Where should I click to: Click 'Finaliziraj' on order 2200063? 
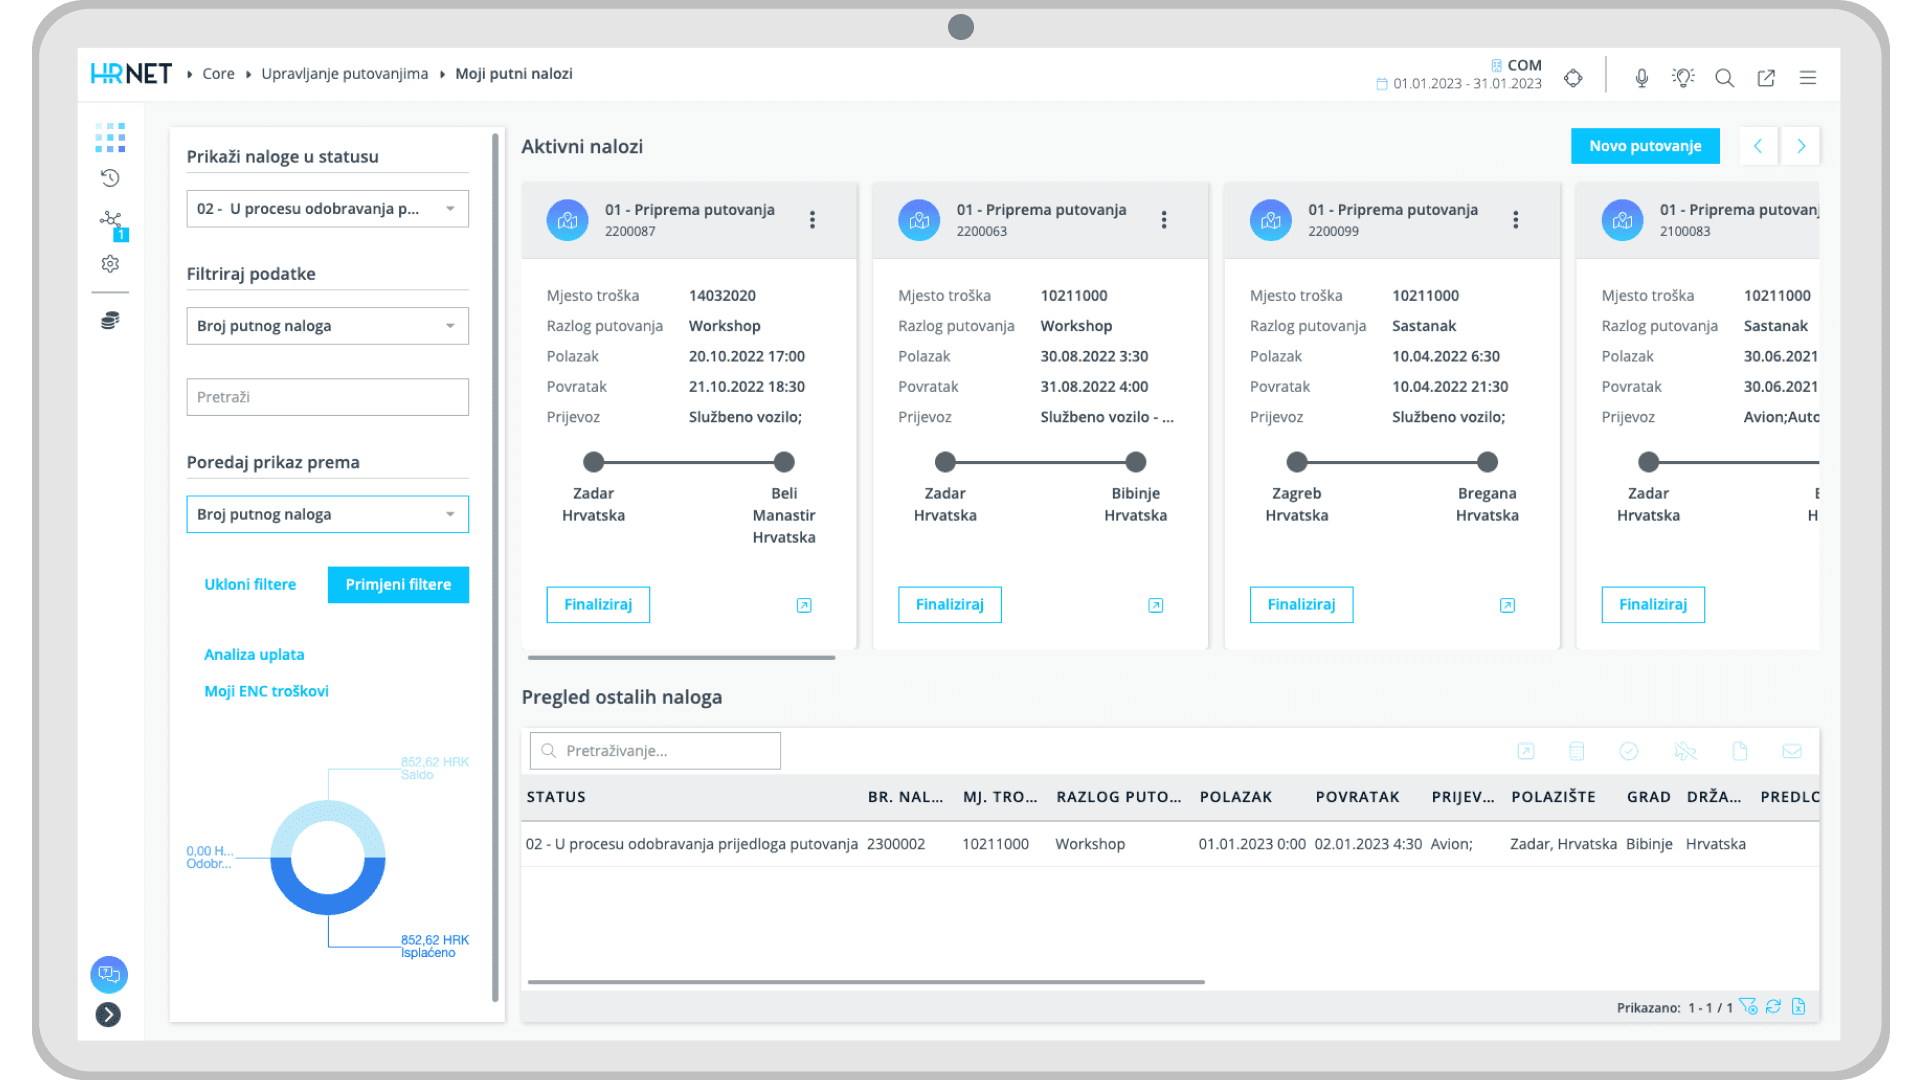point(950,605)
